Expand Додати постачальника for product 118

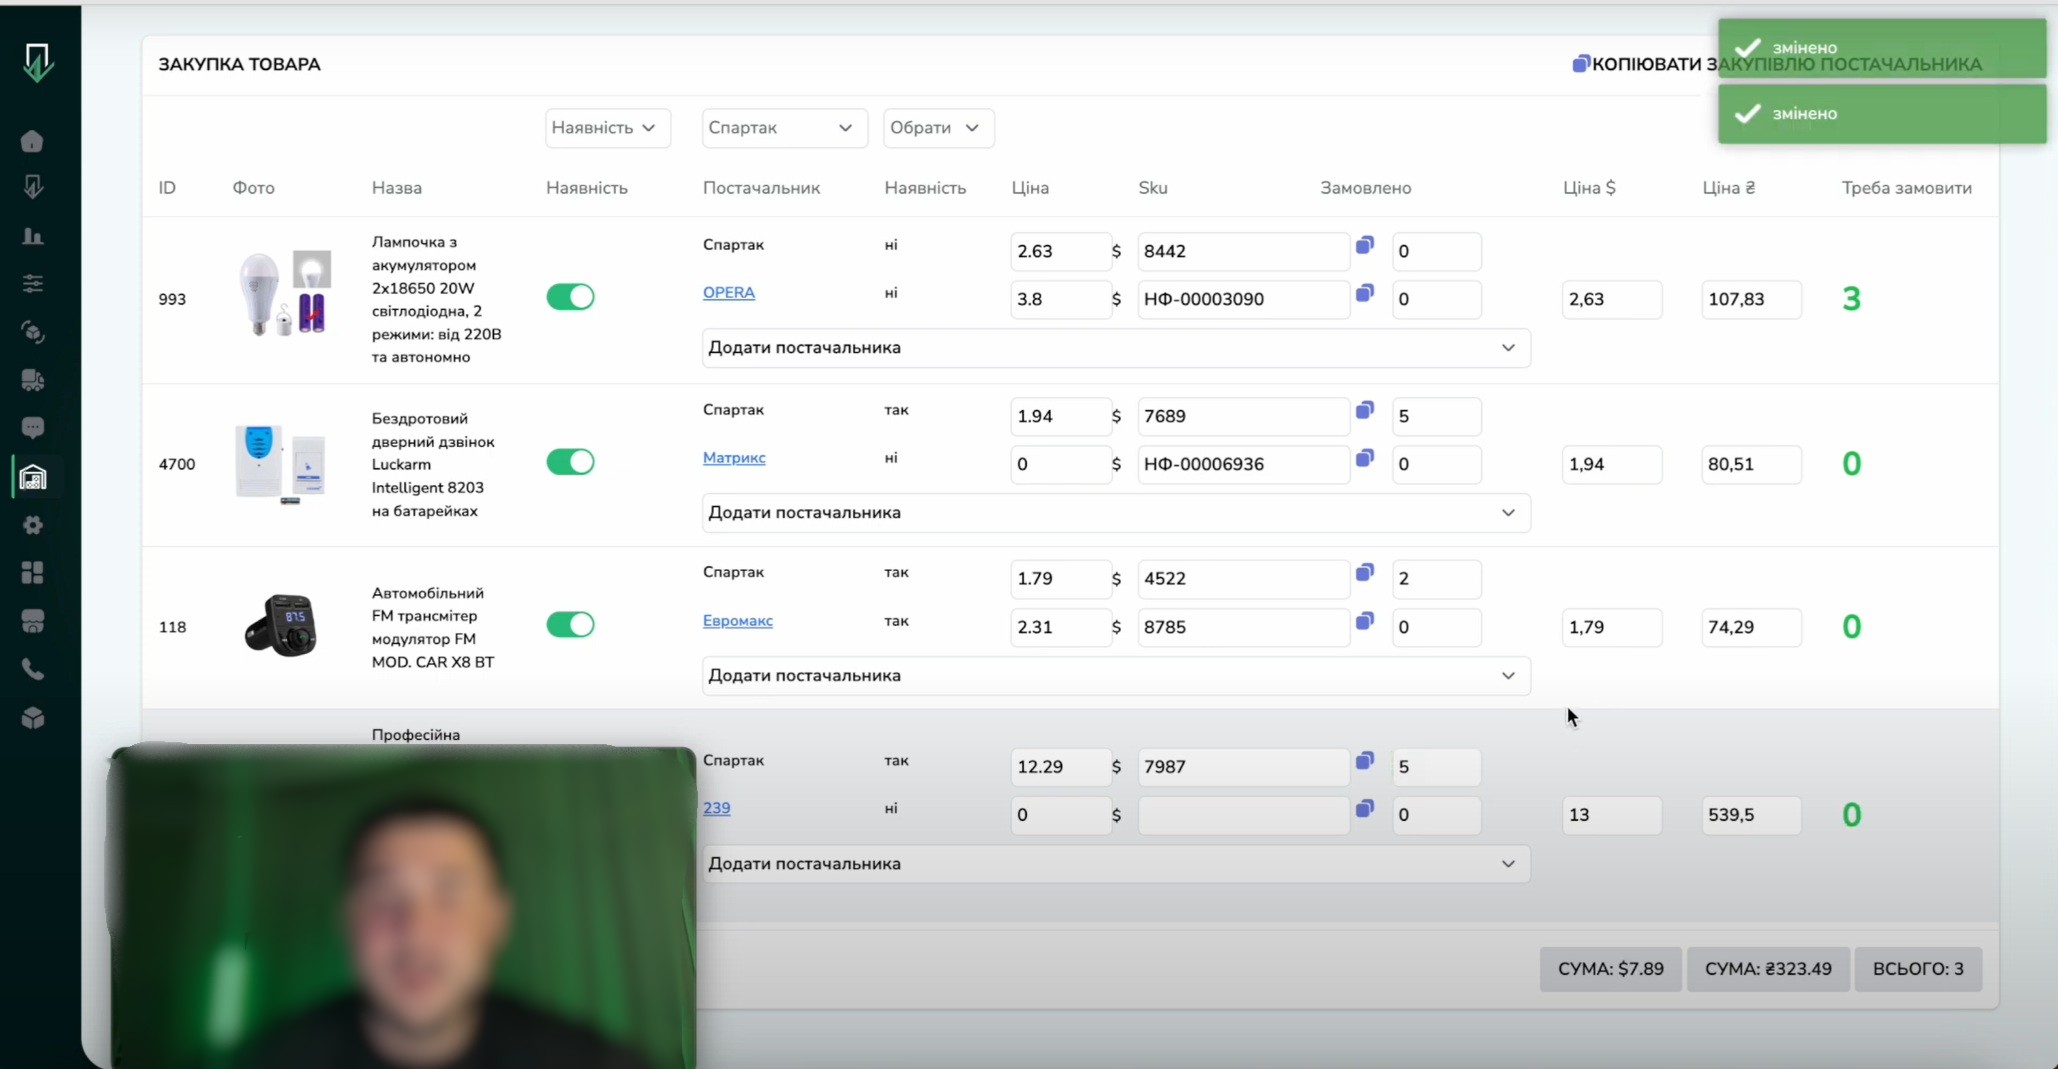coord(1116,676)
